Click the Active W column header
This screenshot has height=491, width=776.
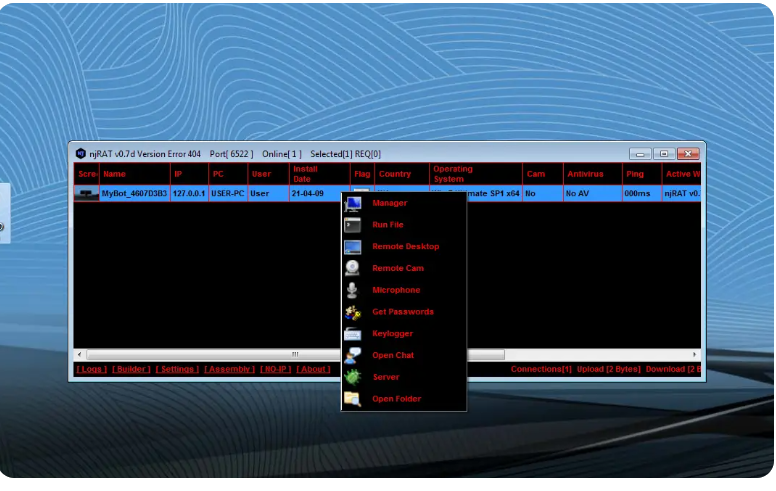681,174
